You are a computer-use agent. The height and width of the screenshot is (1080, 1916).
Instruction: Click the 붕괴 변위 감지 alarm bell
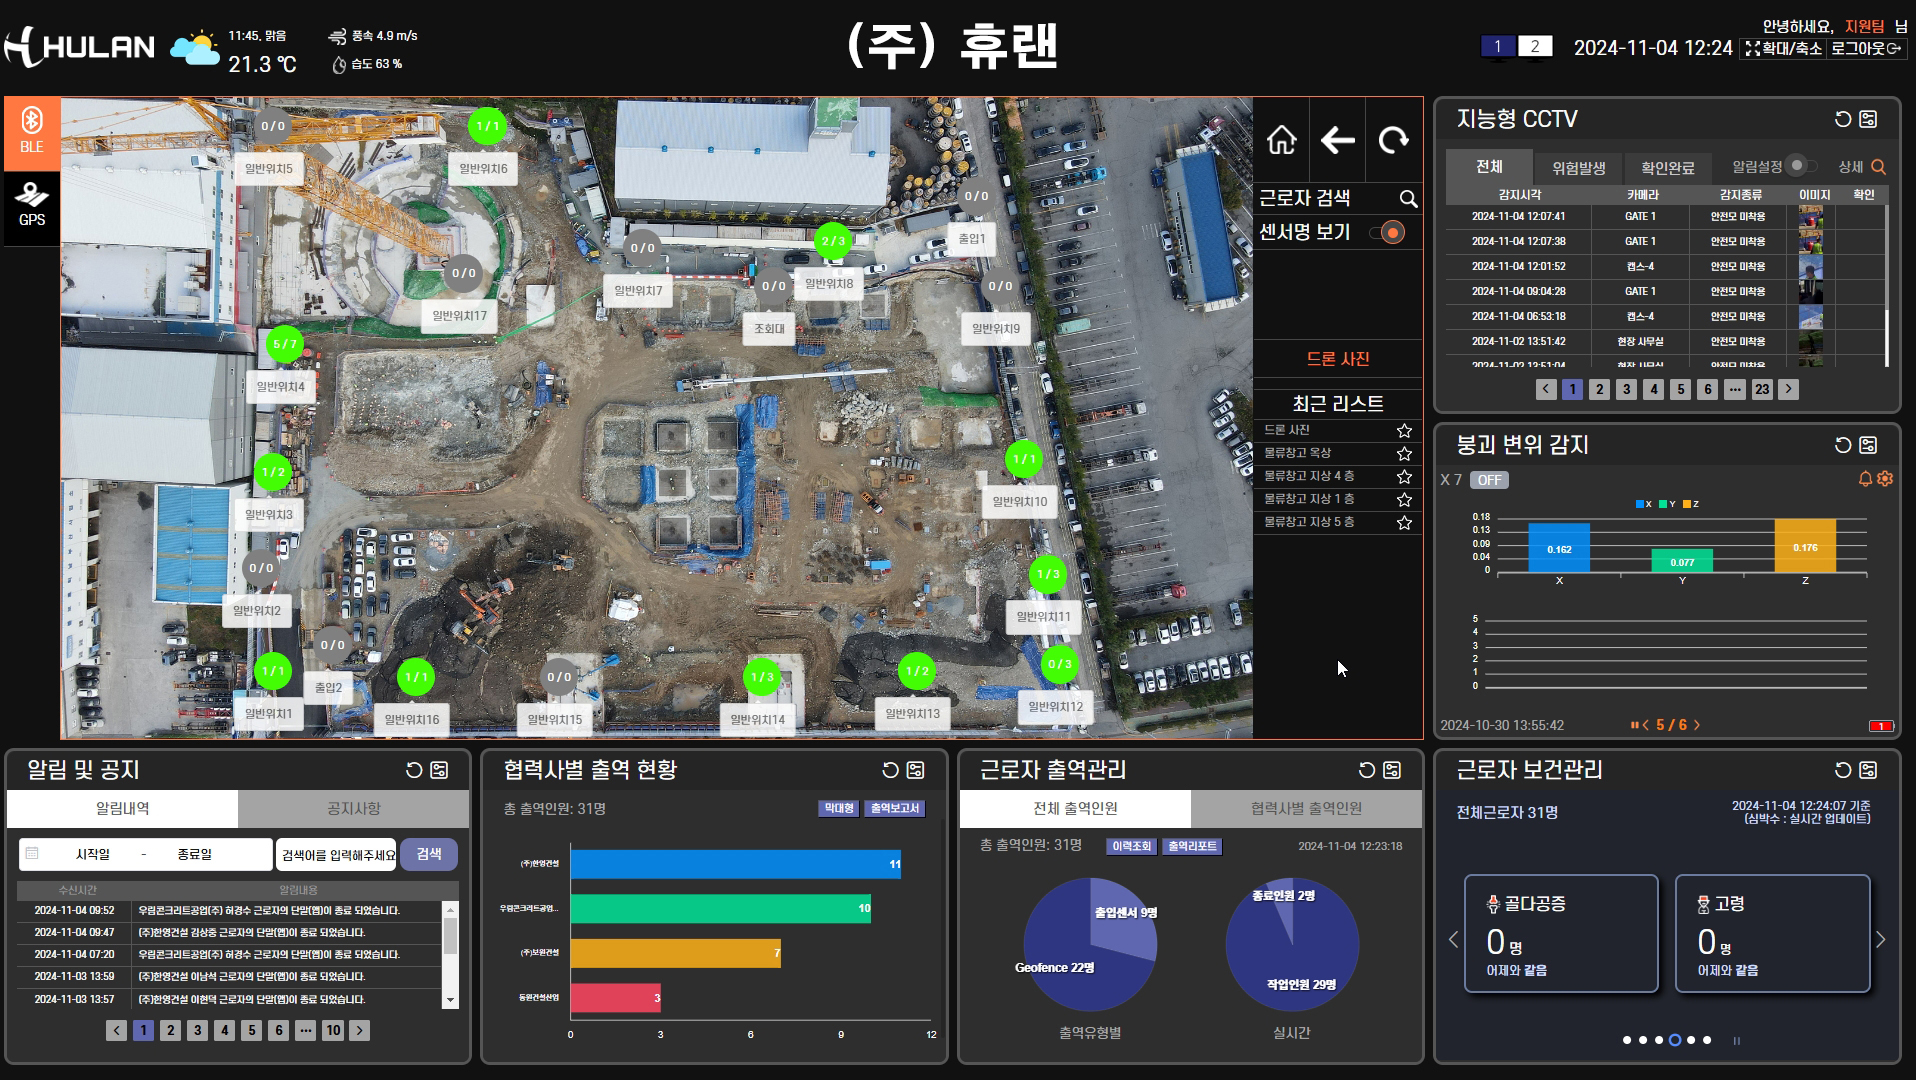point(1865,479)
